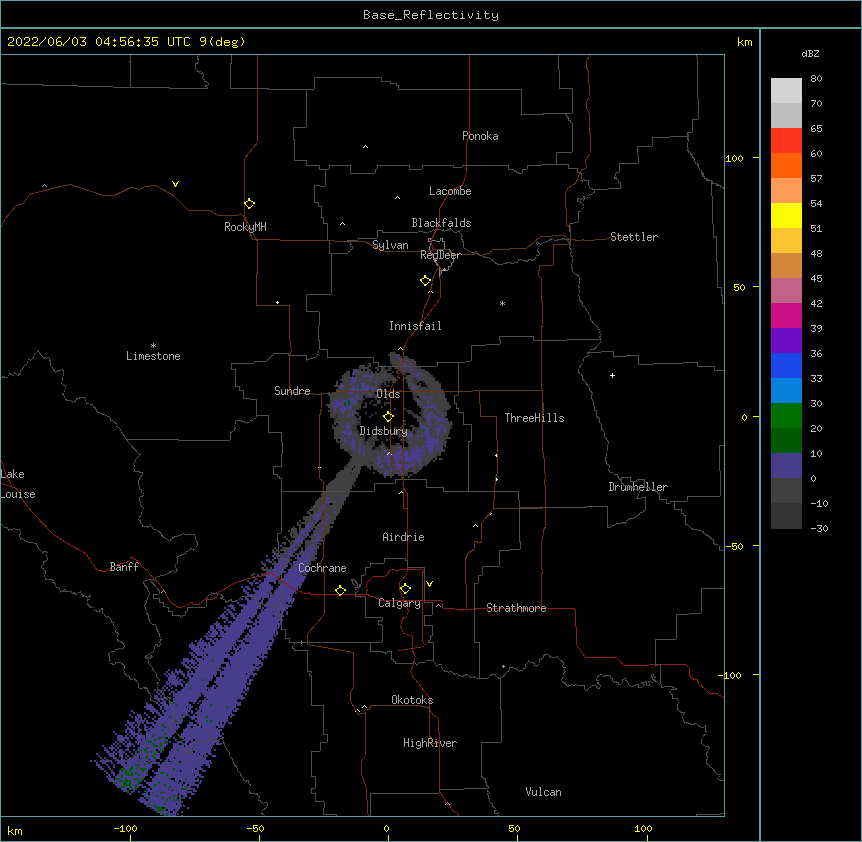Click the asterisk marker above Limestone label
Screen dimensions: 862x842
pos(153,346)
